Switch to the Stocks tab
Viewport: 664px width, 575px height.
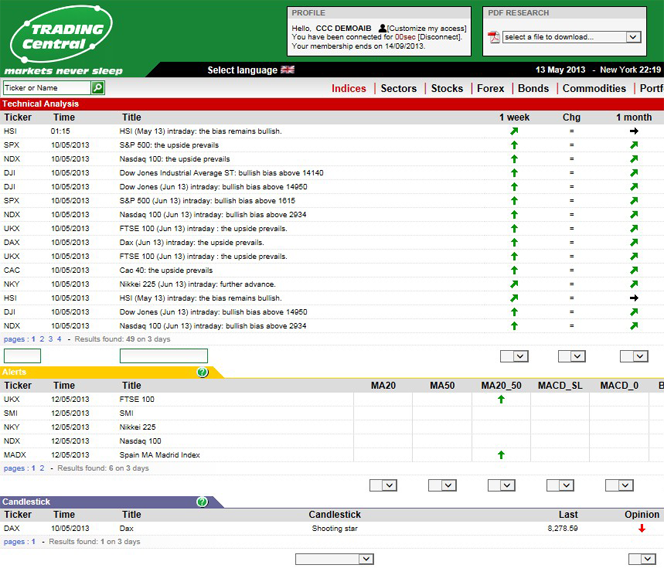447,88
